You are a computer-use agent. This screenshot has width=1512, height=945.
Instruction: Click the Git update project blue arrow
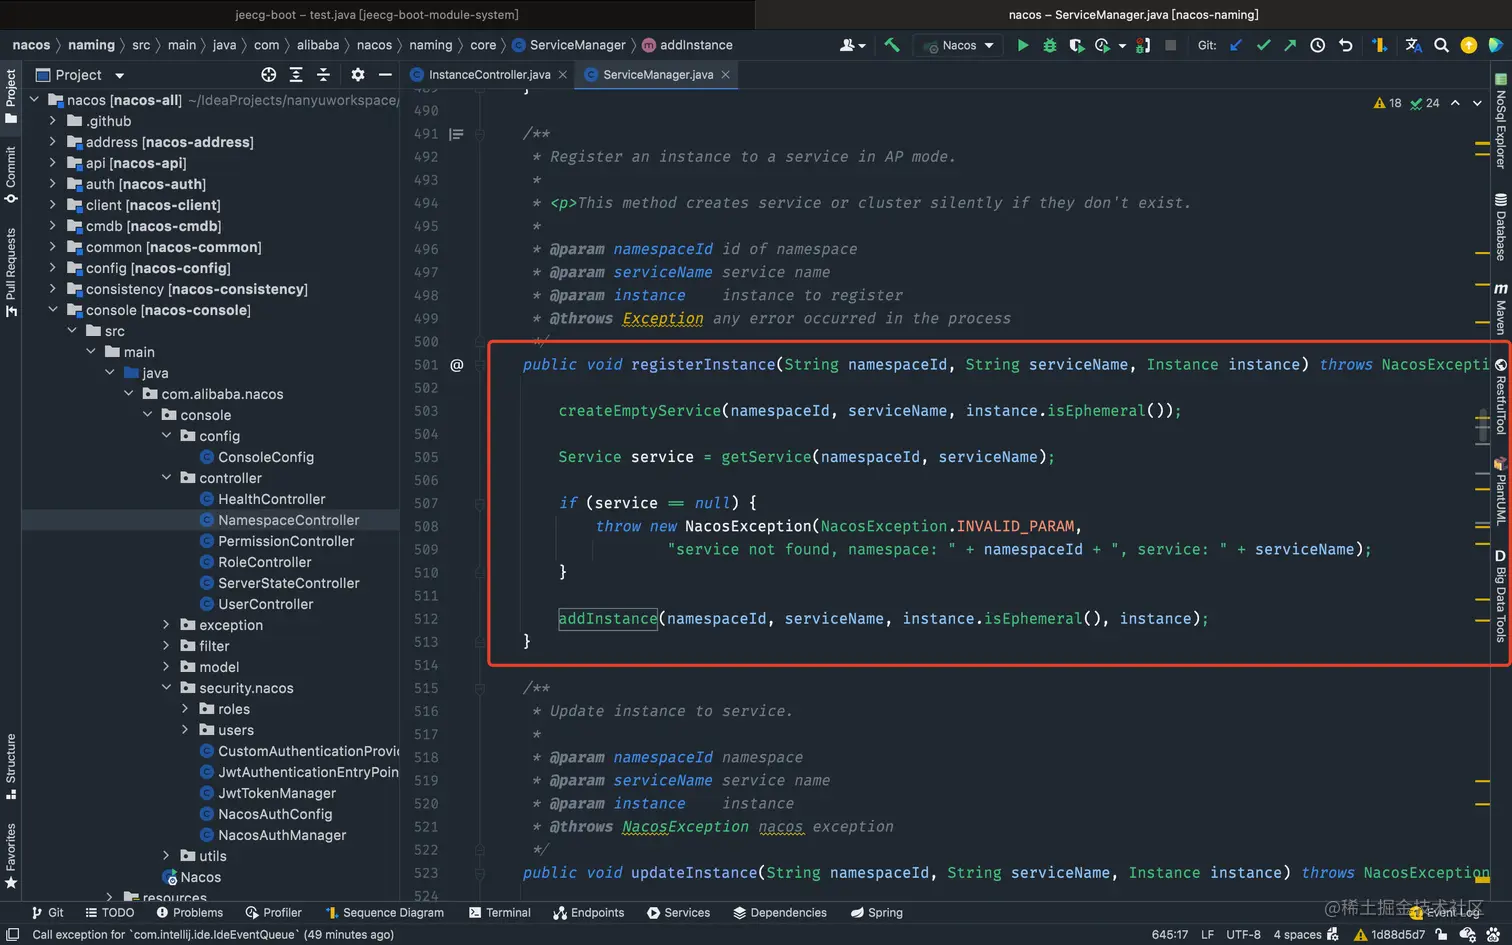pyautogui.click(x=1236, y=45)
